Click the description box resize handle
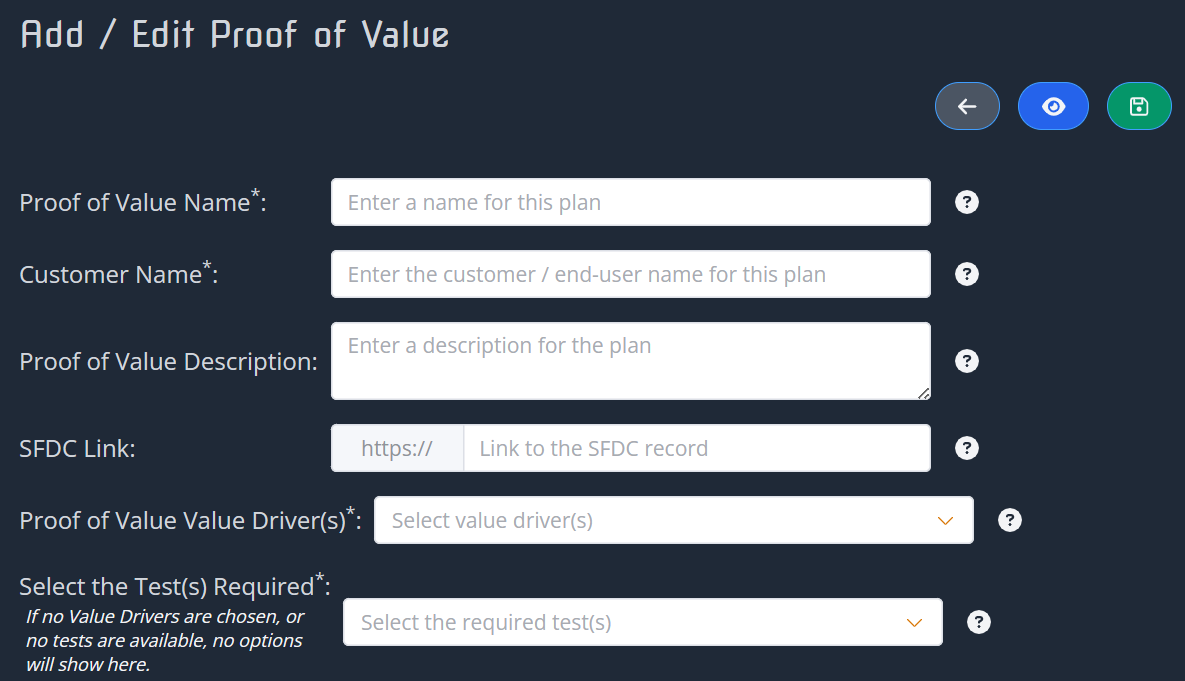 pos(923,393)
